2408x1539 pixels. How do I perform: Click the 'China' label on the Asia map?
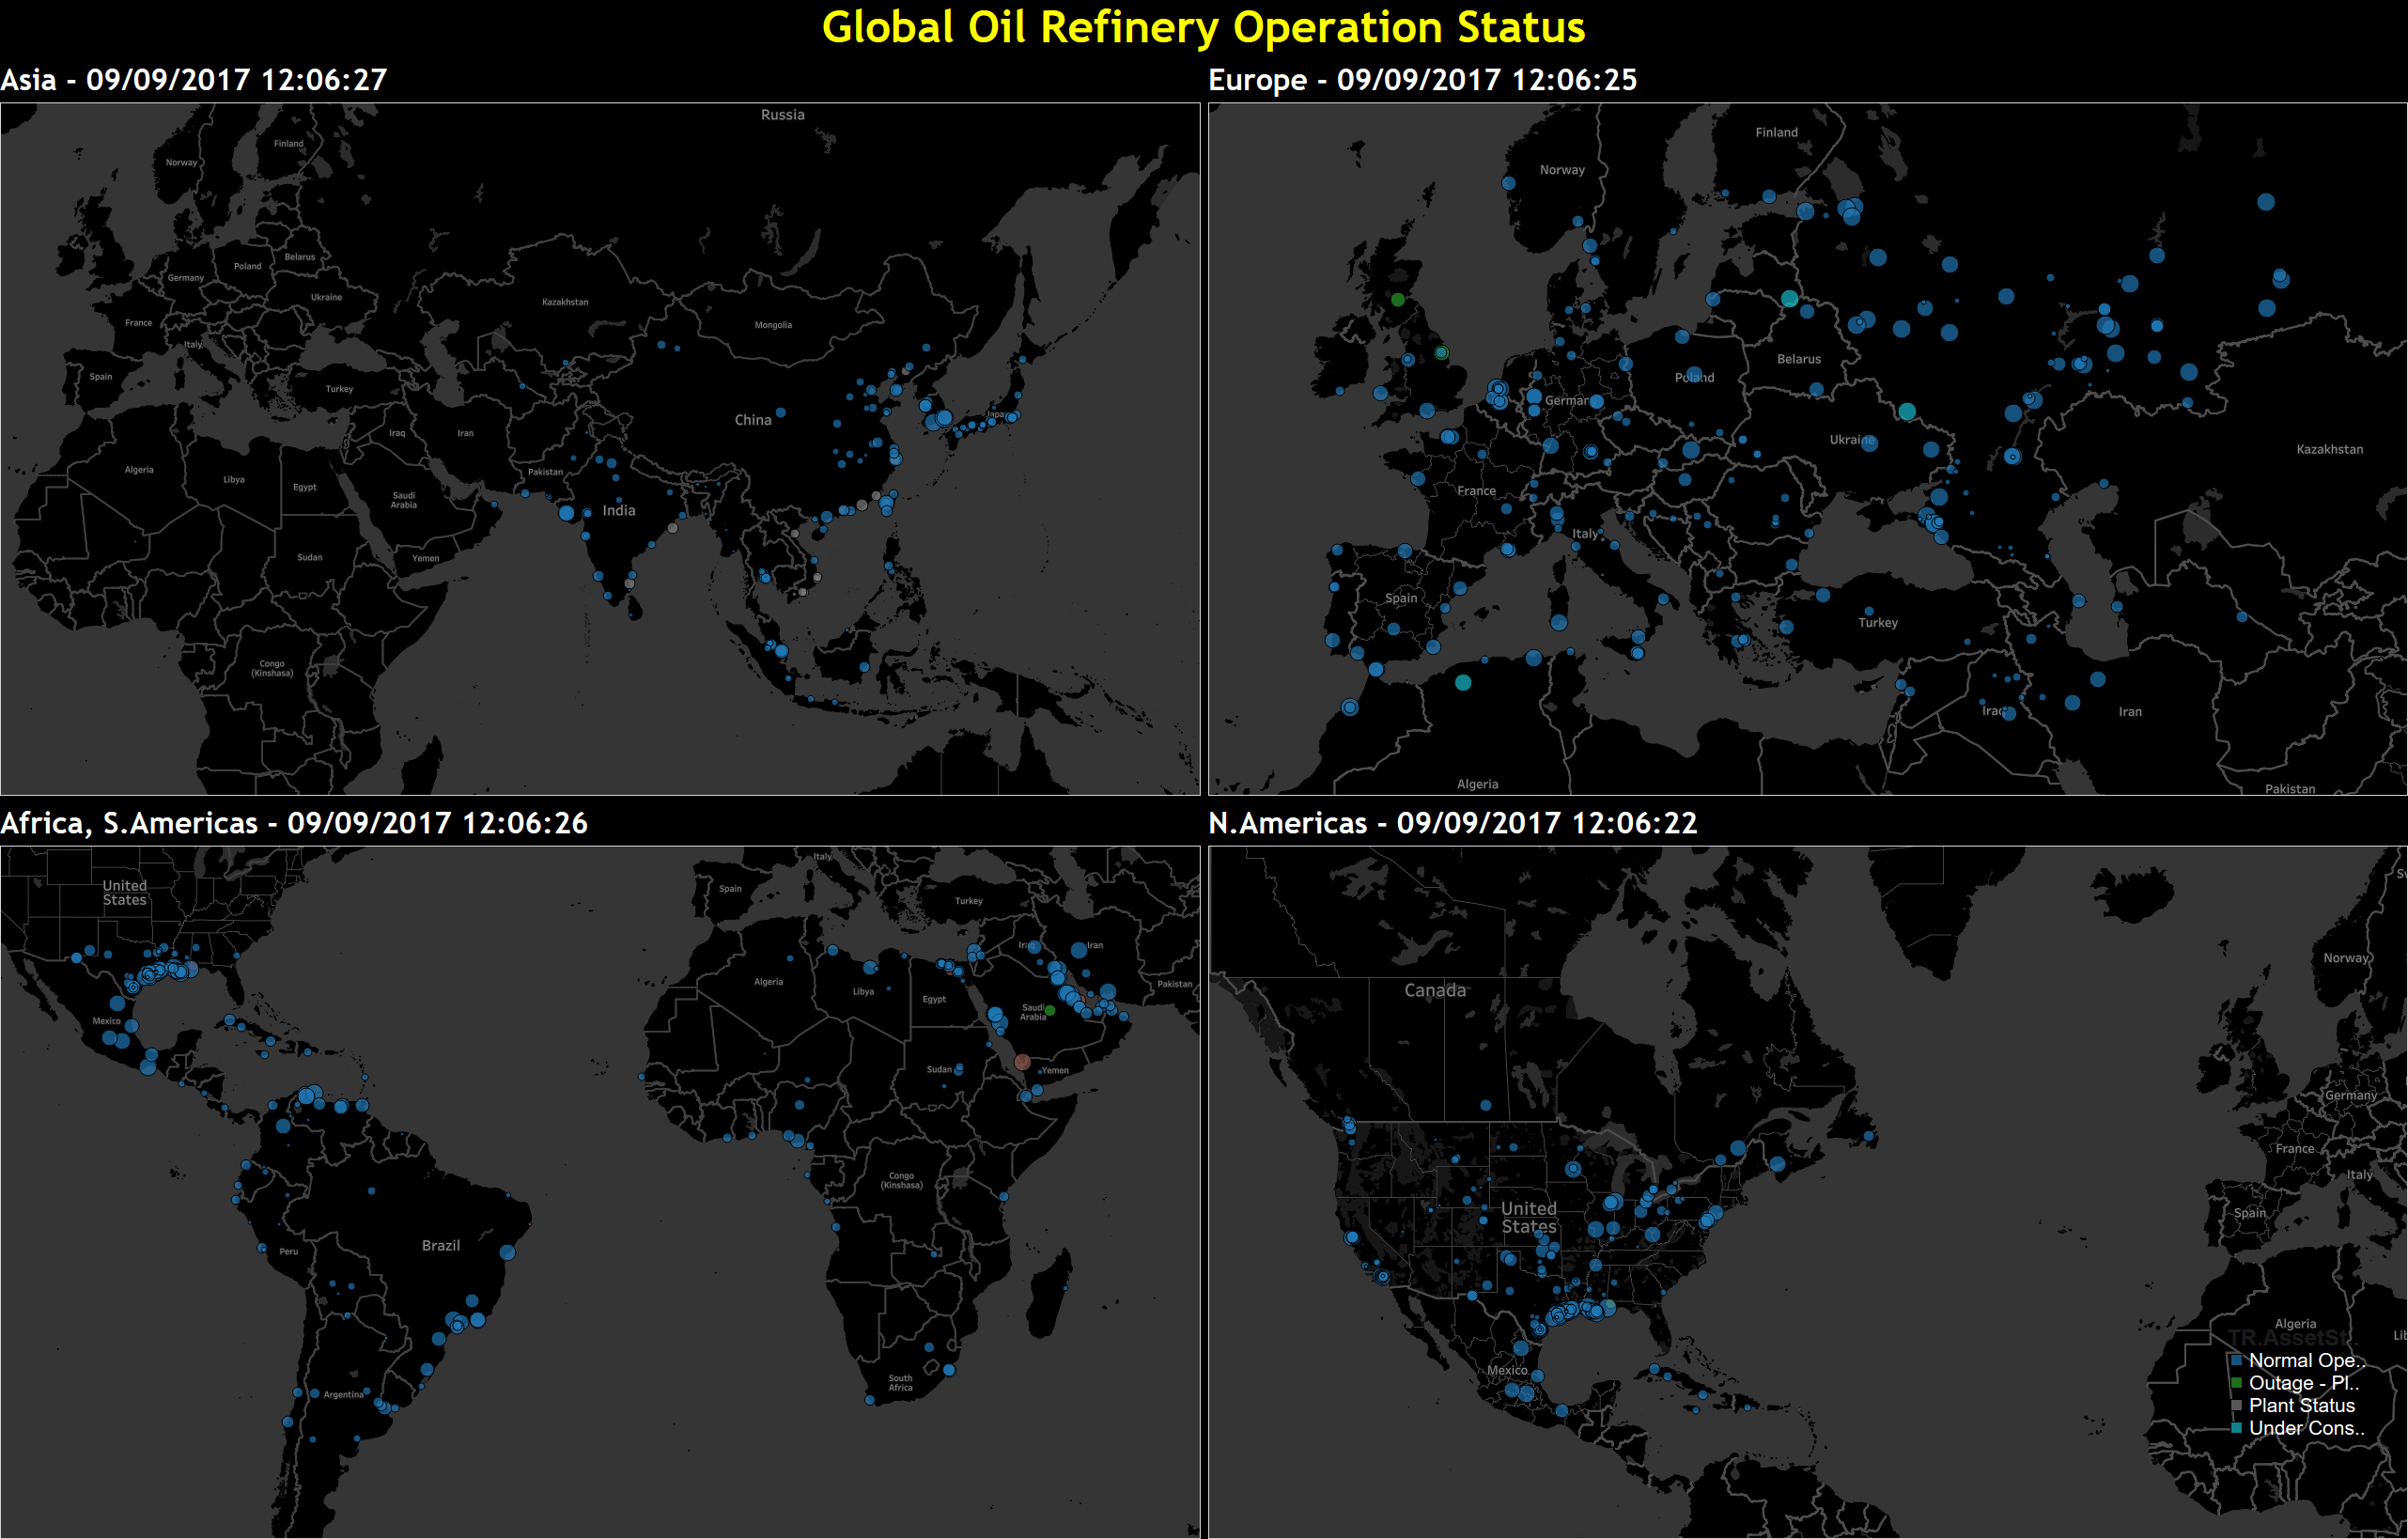(x=753, y=420)
